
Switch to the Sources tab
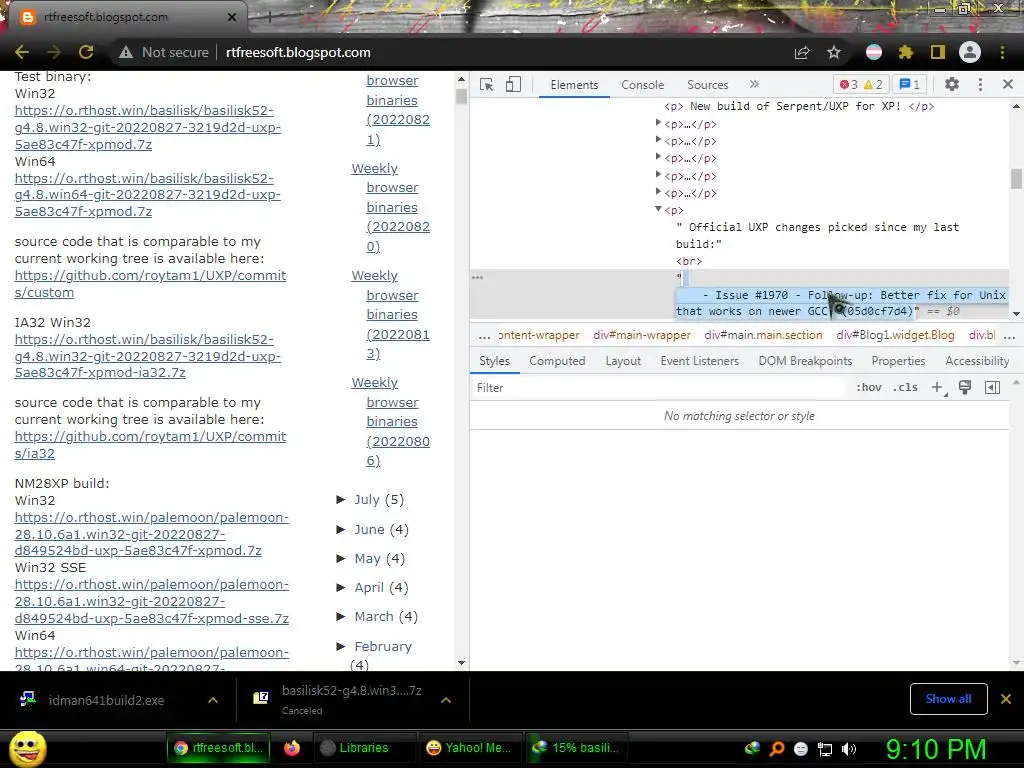tap(707, 85)
